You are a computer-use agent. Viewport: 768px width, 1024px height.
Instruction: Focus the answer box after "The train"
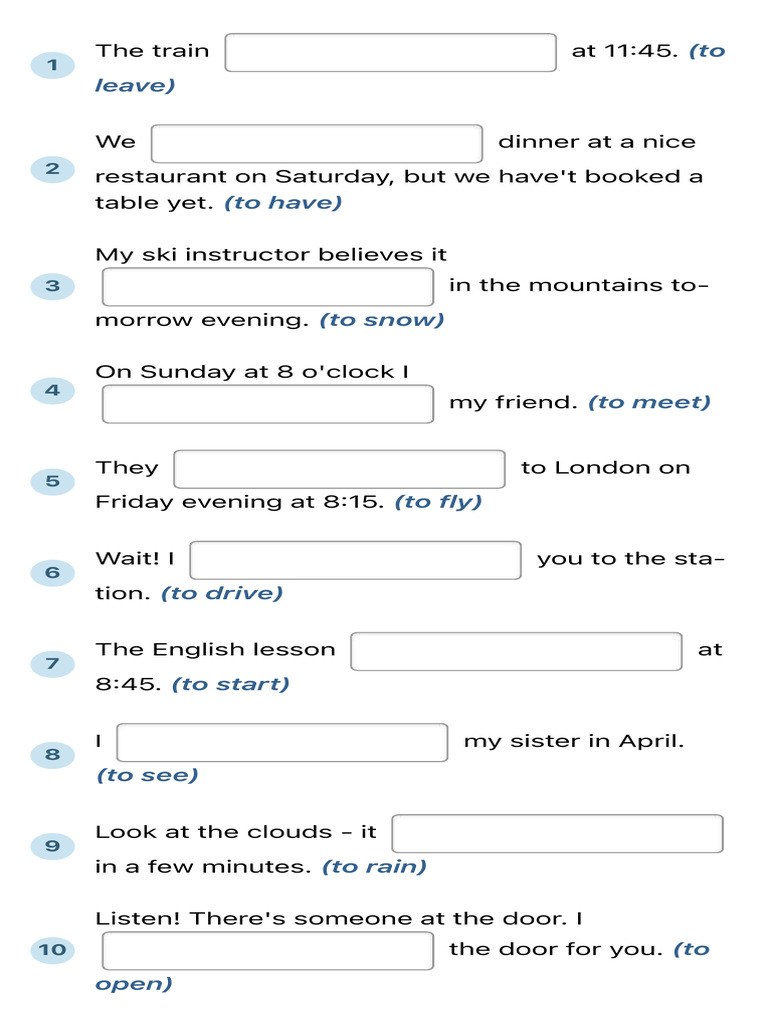(390, 53)
